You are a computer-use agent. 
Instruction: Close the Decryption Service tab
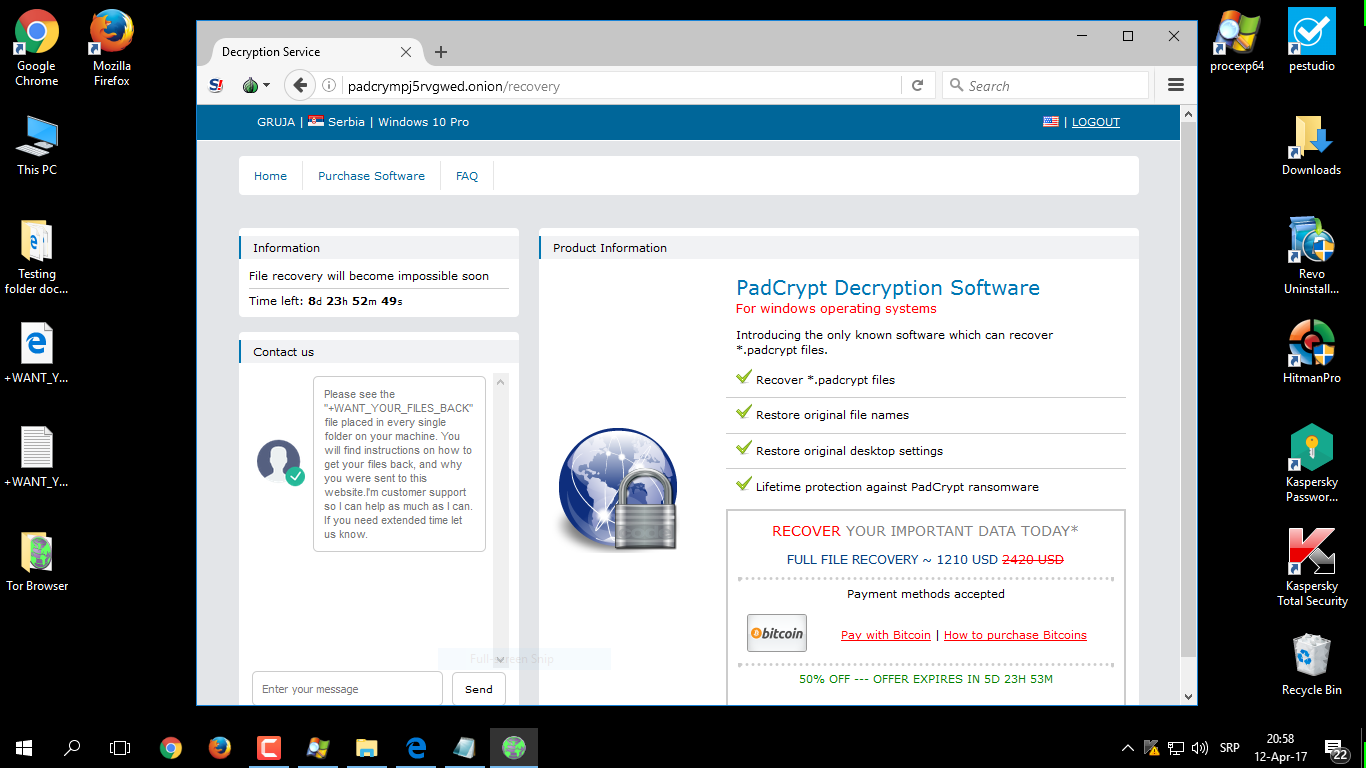(x=406, y=52)
